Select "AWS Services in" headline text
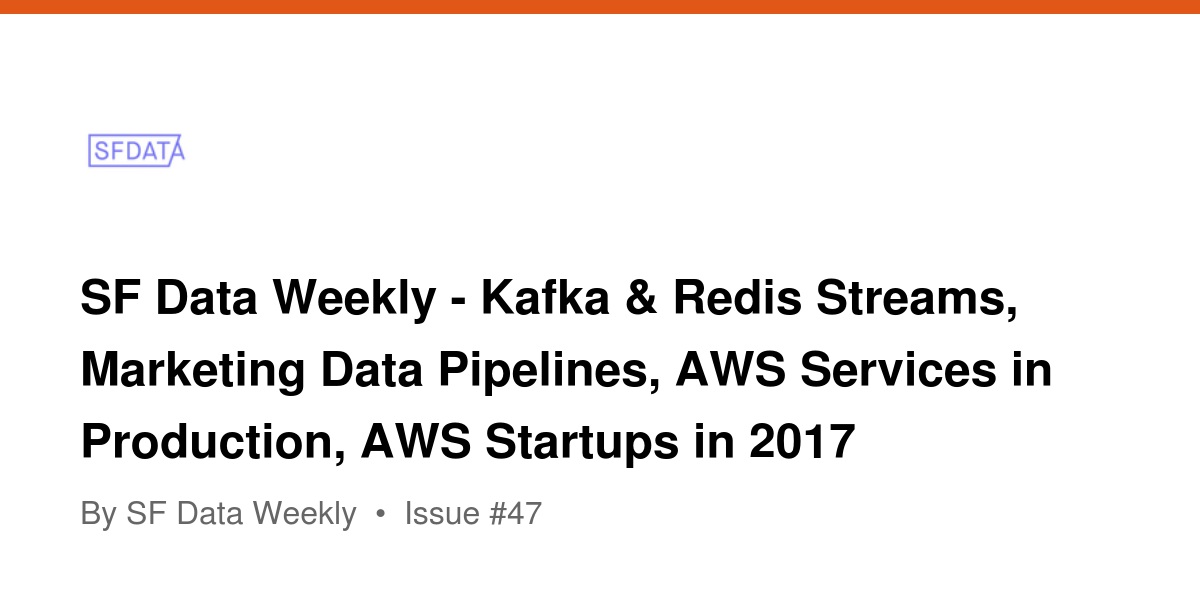This screenshot has width=1200, height=600. 865,370
